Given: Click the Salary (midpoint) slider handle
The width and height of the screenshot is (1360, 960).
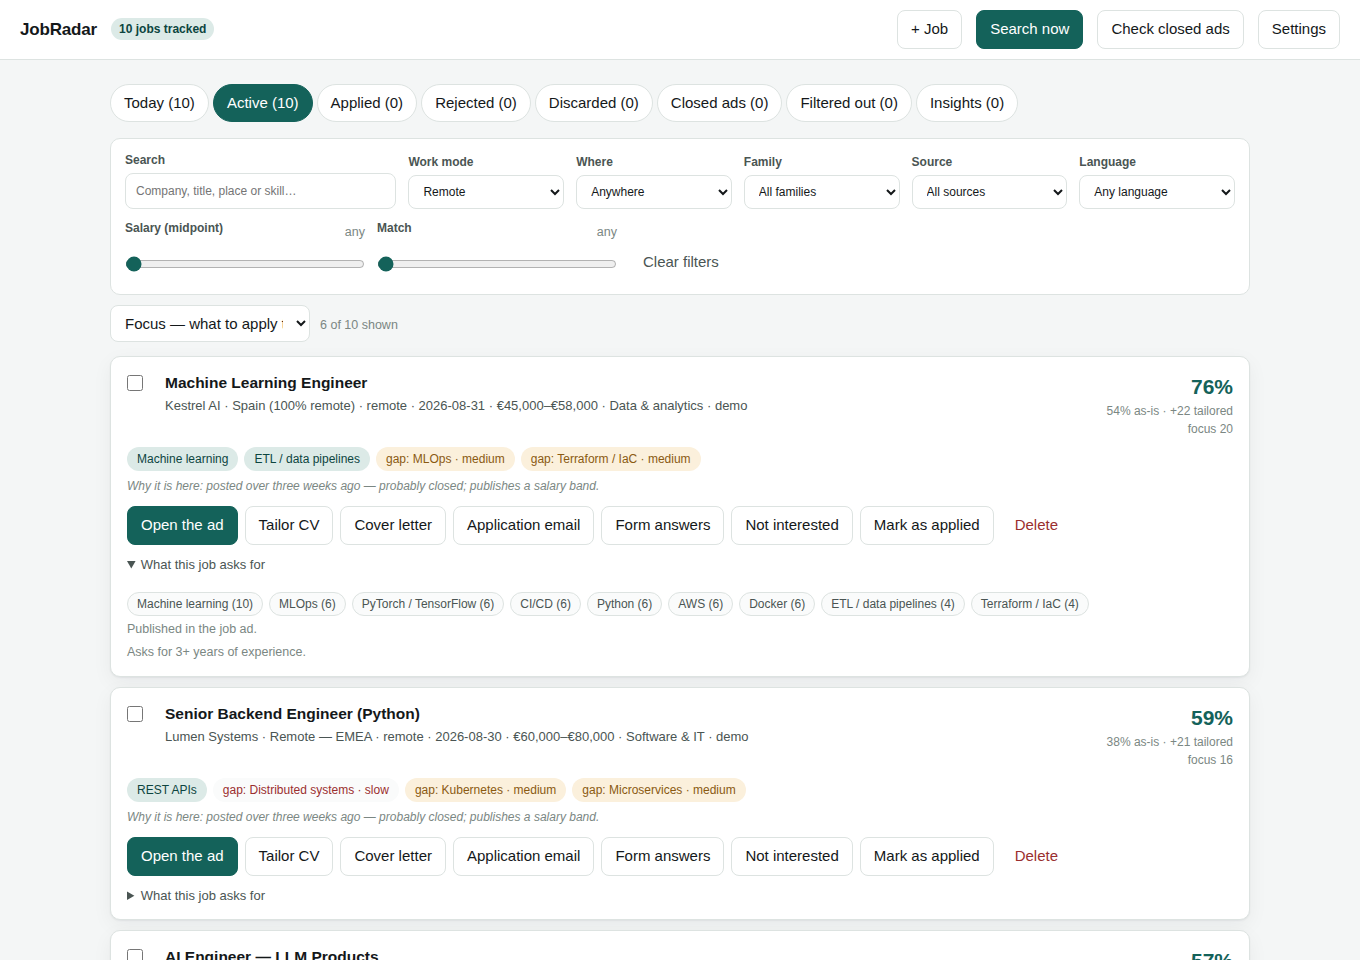Looking at the screenshot, I should pos(134,264).
